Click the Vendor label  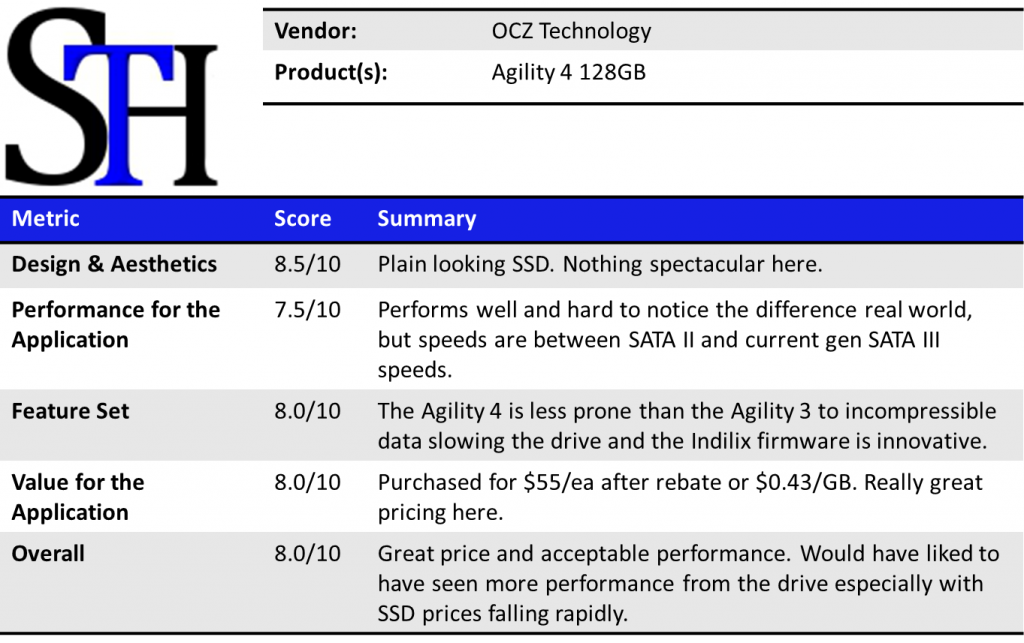[x=318, y=31]
